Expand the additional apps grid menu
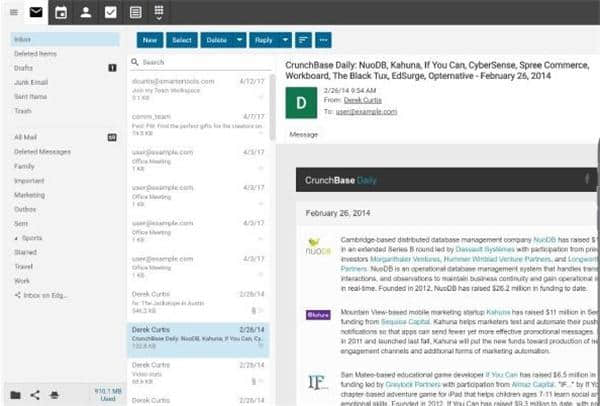600x406 pixels. click(160, 12)
